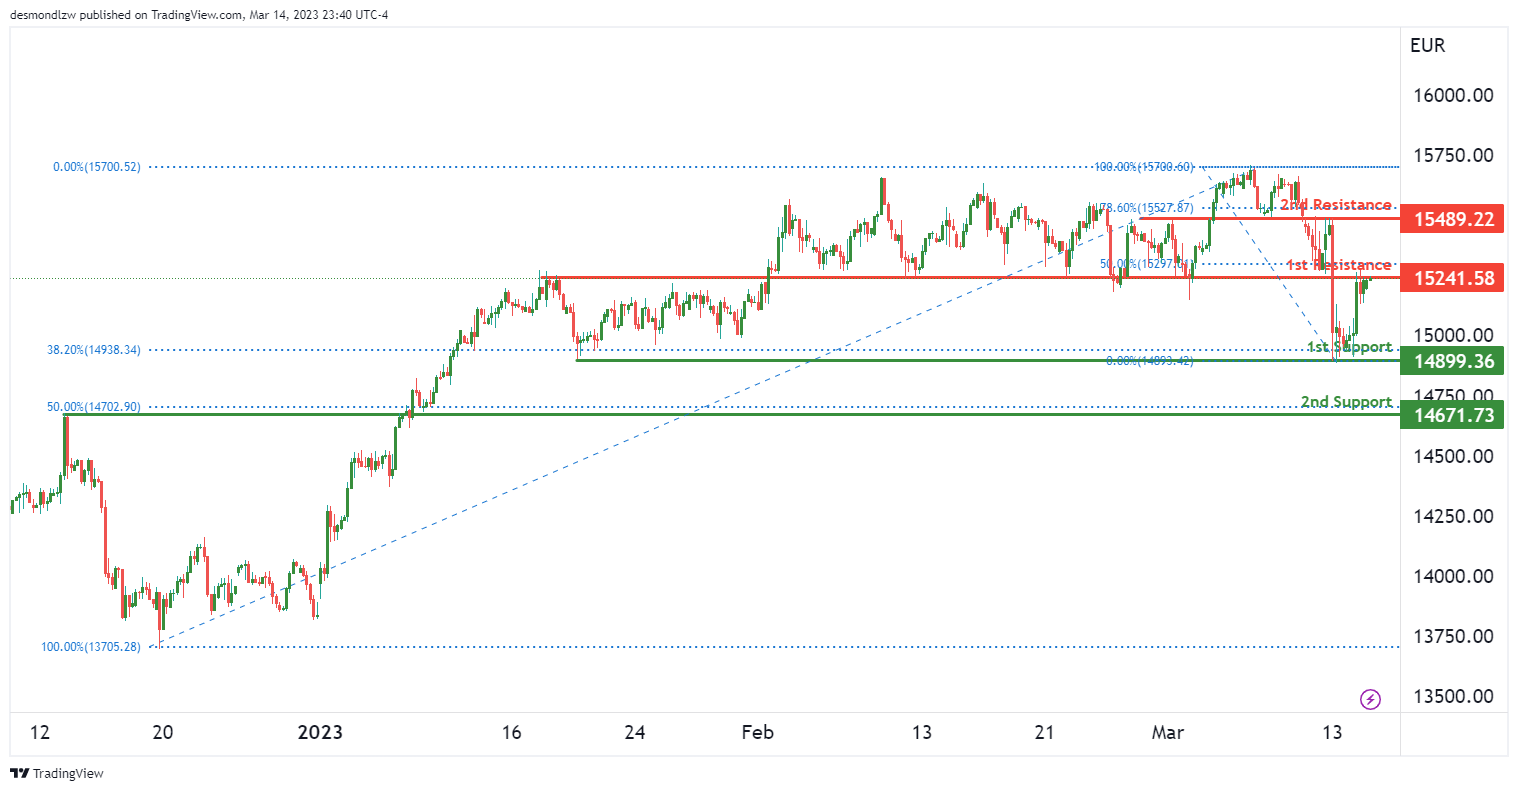Click the "2nd Support" text label
This screenshot has height=791, width=1518.
point(1346,402)
